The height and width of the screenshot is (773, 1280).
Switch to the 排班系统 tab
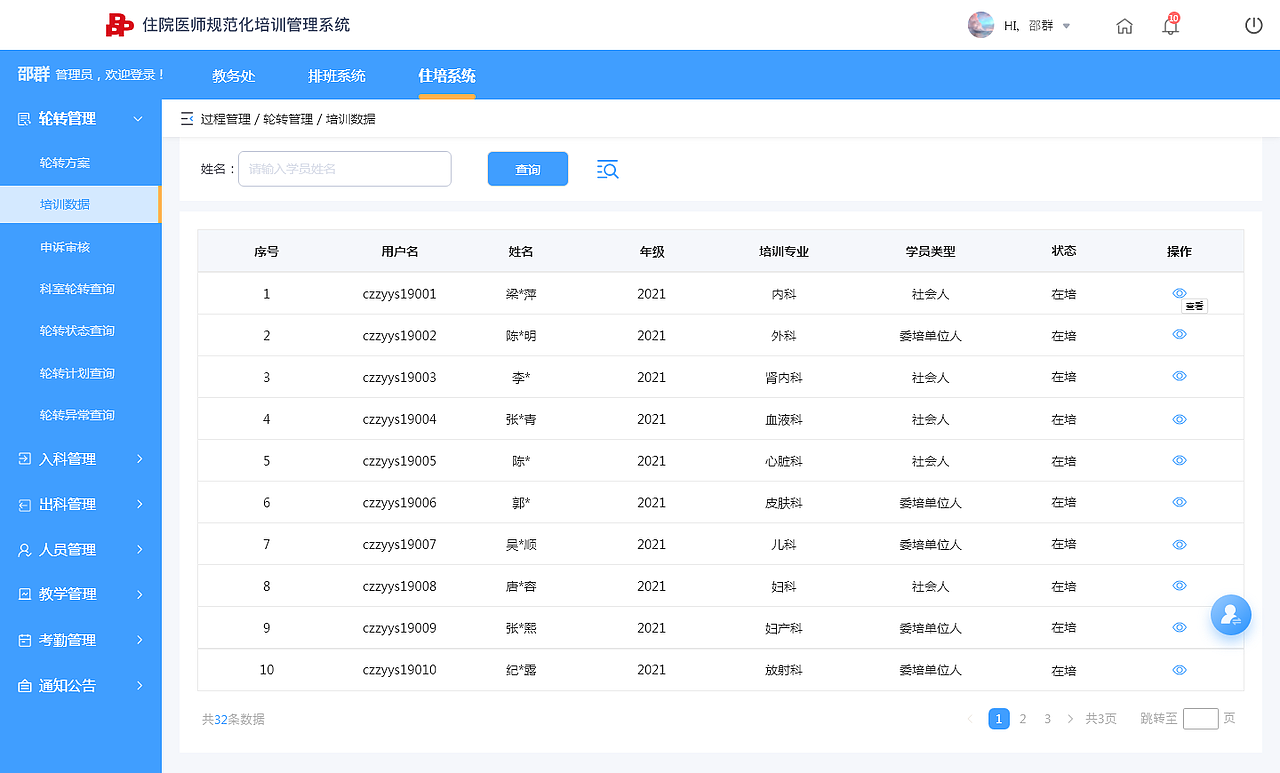tap(337, 75)
